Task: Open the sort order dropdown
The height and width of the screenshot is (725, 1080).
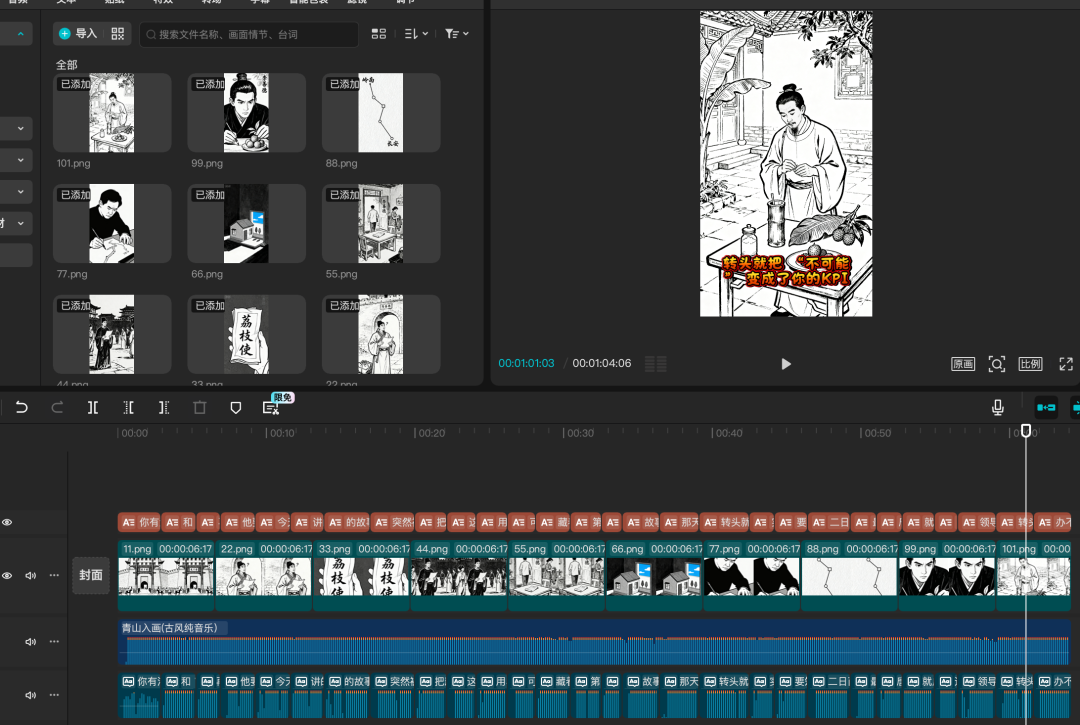Action: coord(416,34)
